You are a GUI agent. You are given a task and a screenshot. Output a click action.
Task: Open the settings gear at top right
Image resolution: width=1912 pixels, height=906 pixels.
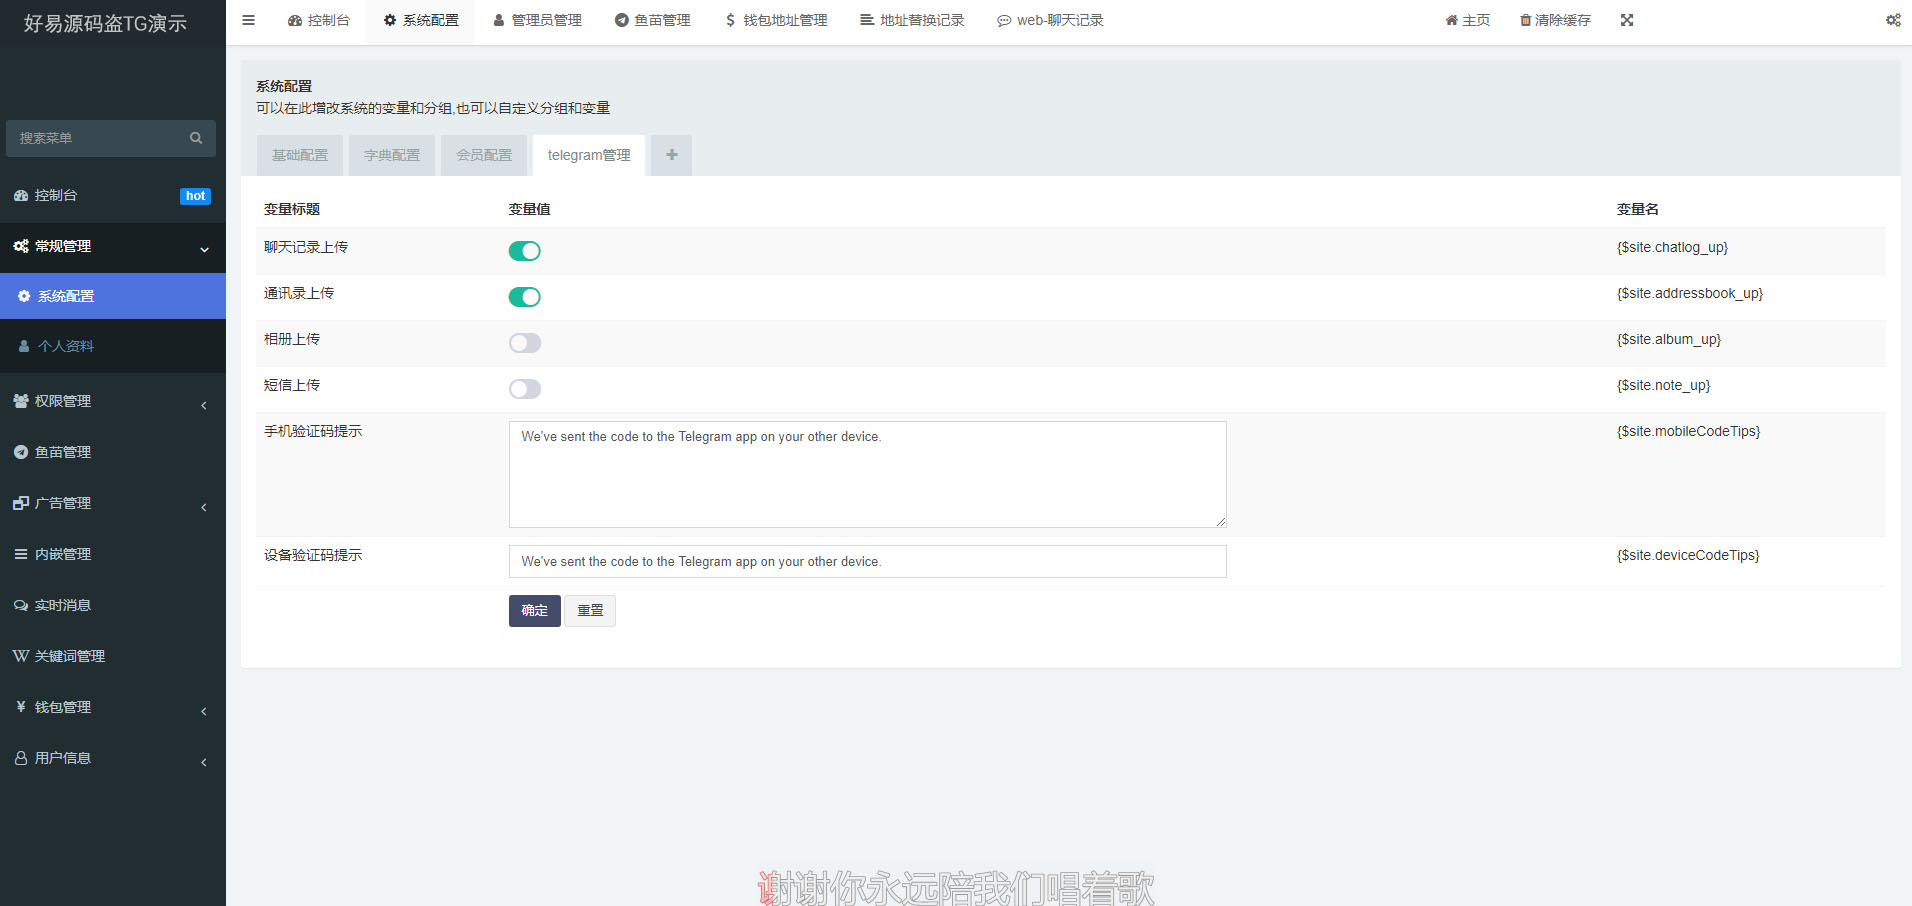pyautogui.click(x=1892, y=20)
